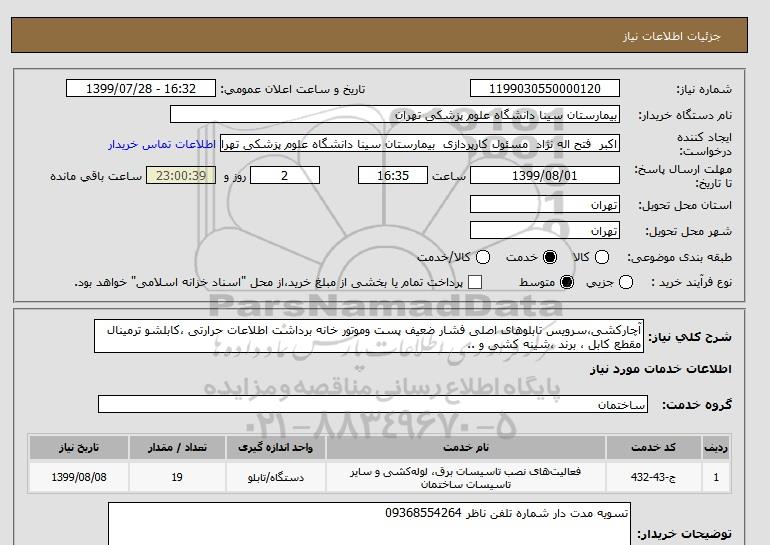This screenshot has width=770, height=545.
Task: Click the deadline time field 16:35
Action: pos(393,176)
